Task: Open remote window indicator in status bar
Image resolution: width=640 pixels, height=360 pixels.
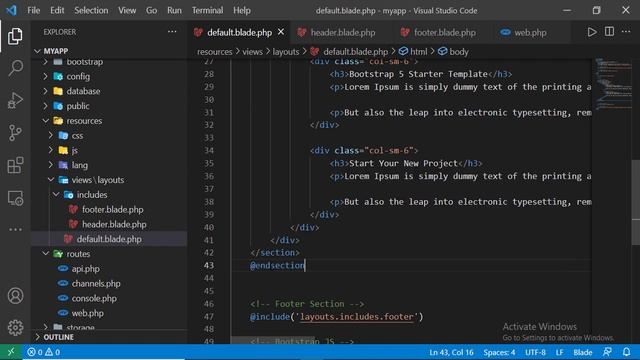Action: pyautogui.click(x=11, y=352)
